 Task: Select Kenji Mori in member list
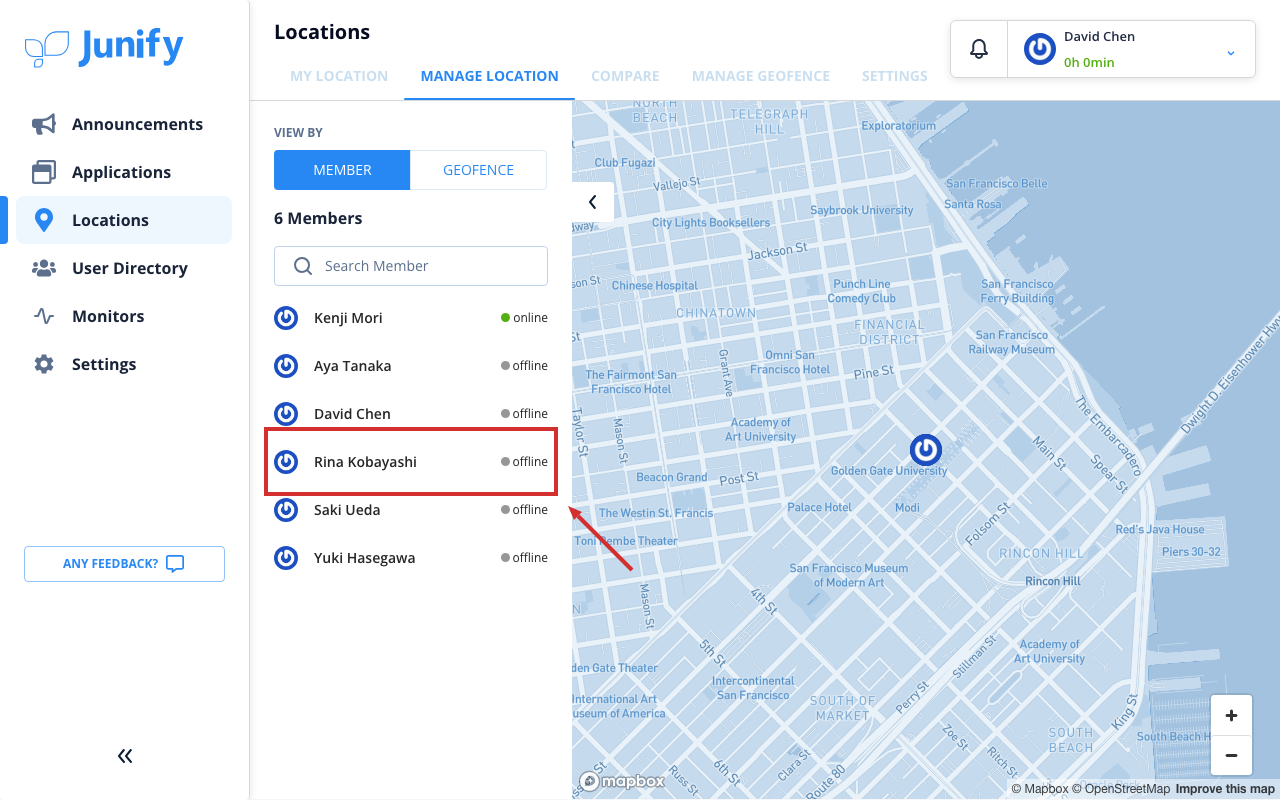411,318
